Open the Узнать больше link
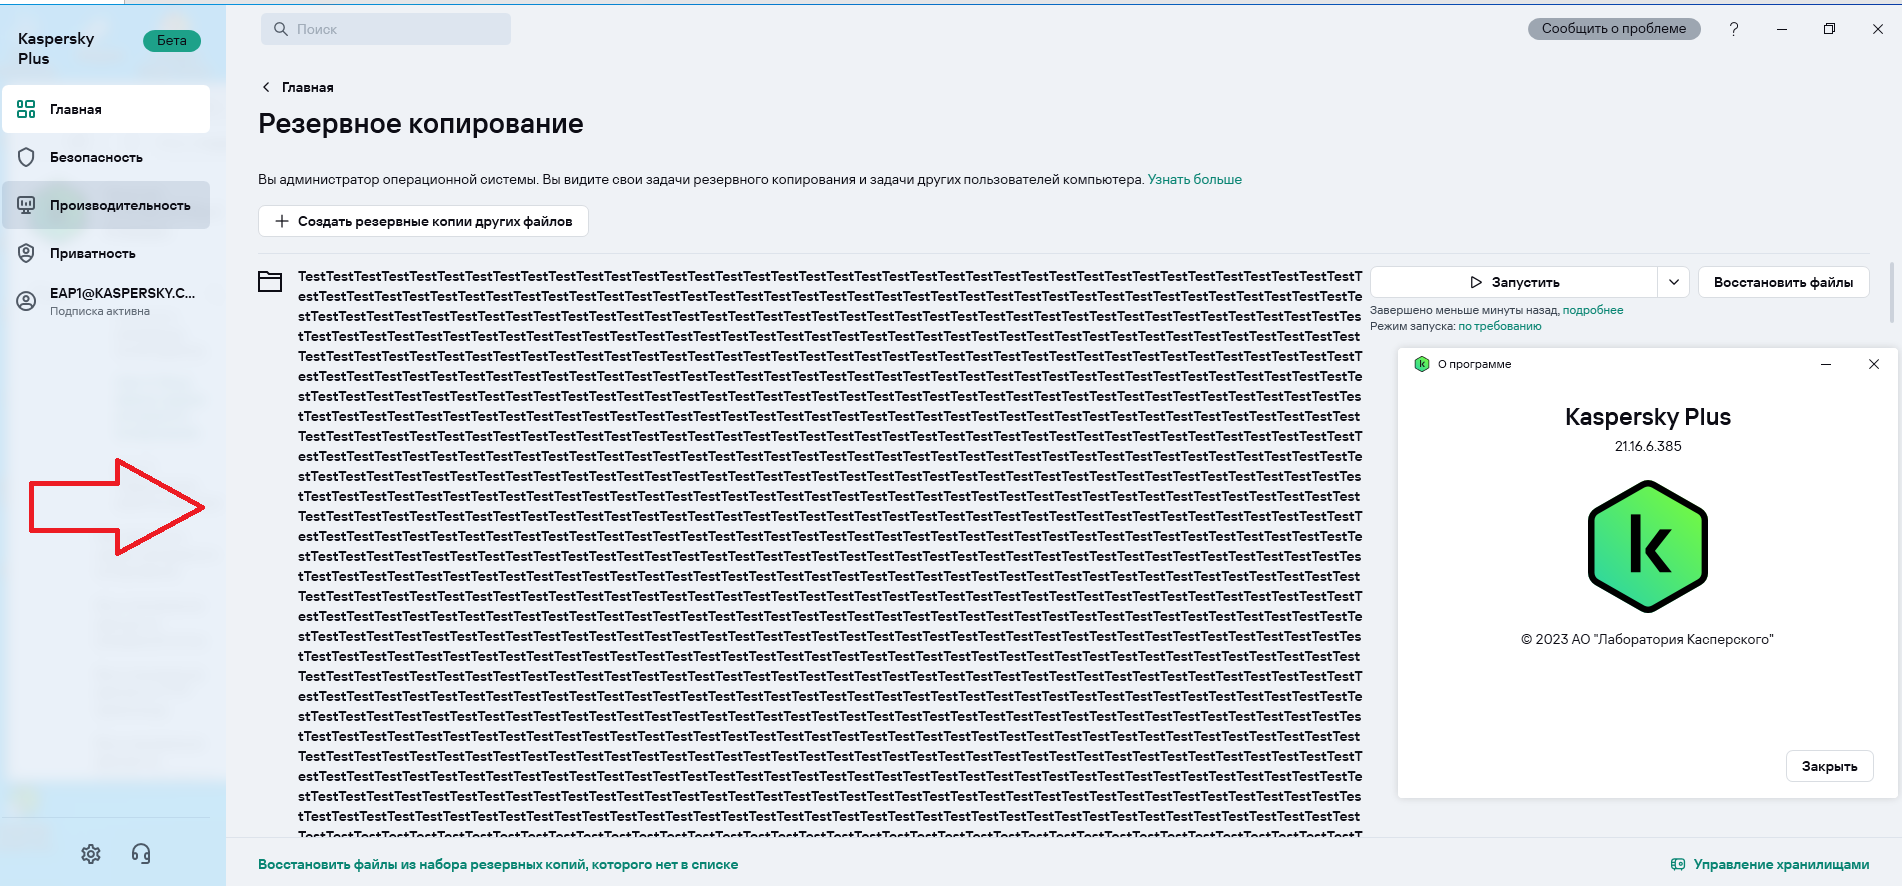This screenshot has width=1902, height=886. point(1194,180)
